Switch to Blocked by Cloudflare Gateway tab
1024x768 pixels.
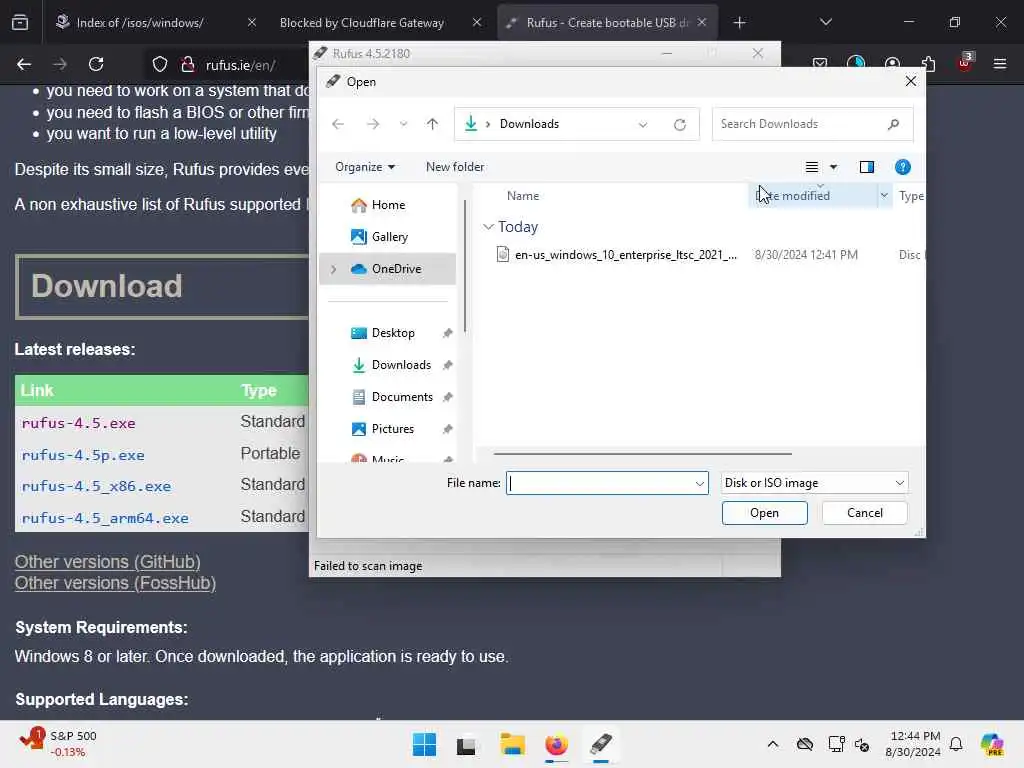point(361,23)
